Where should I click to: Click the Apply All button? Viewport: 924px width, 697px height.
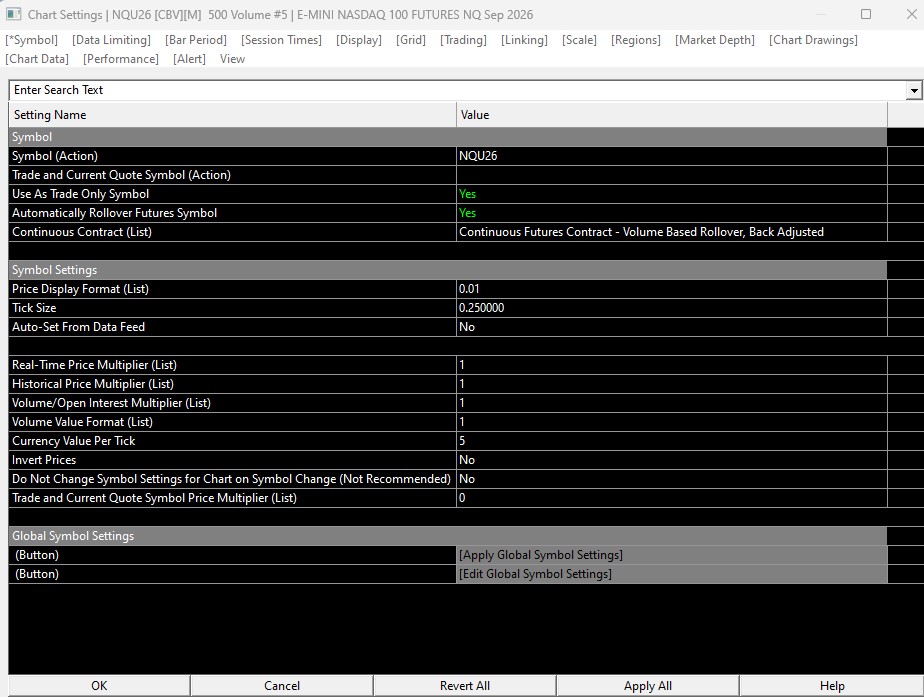pyautogui.click(x=648, y=686)
